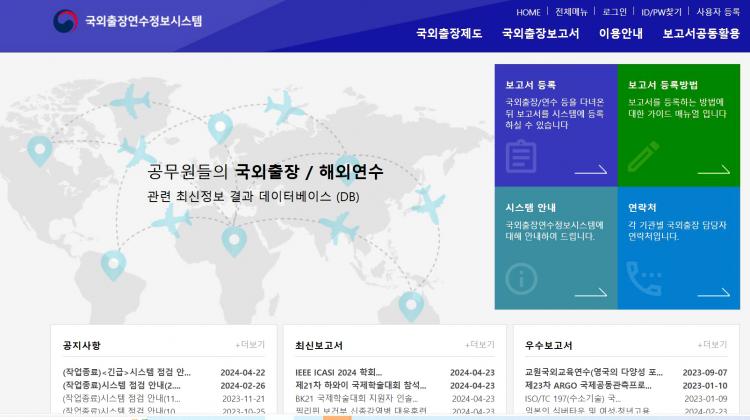
Task: Open the 전체메뉴 link in the header
Action: 571,12
